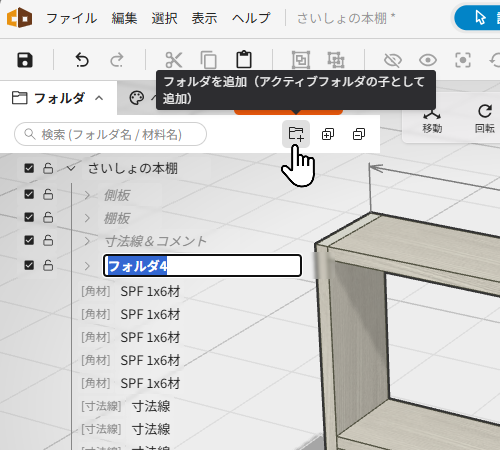Cut selection with scissors icon
Viewport: 500px width, 450px height.
(174, 60)
